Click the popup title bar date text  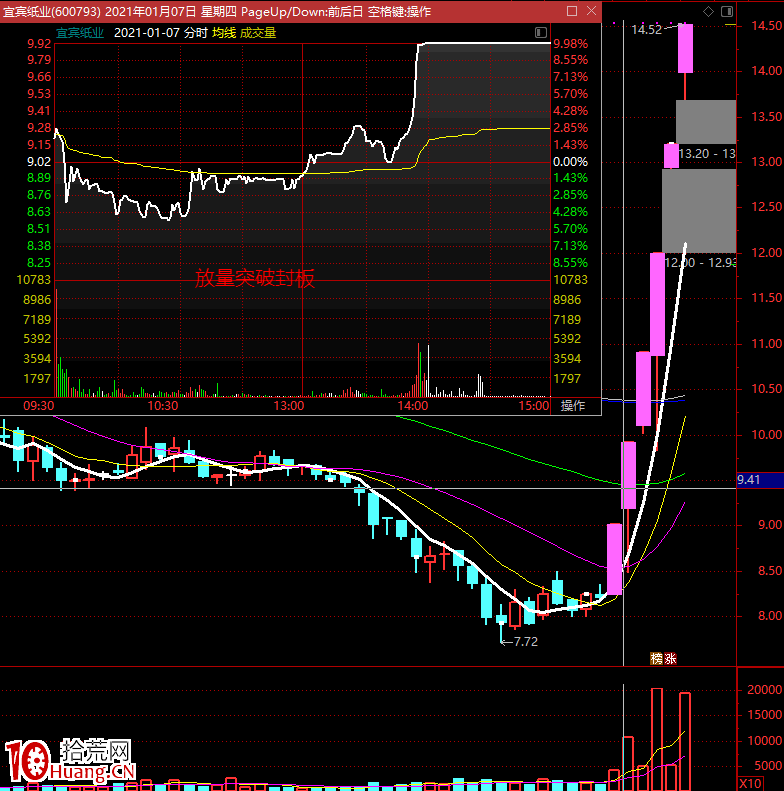(150, 12)
